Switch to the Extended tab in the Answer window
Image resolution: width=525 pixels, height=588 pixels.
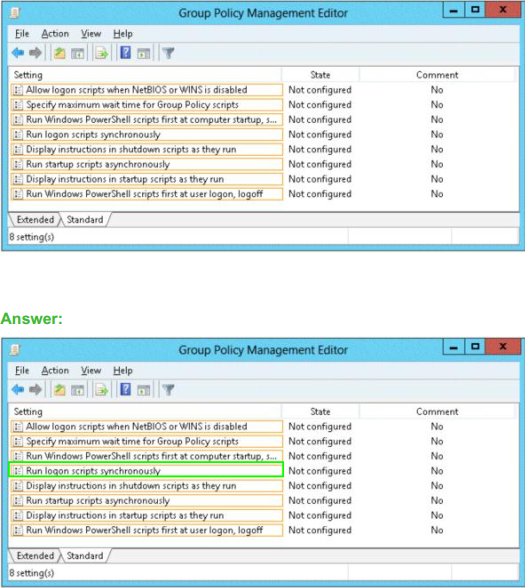[35, 556]
